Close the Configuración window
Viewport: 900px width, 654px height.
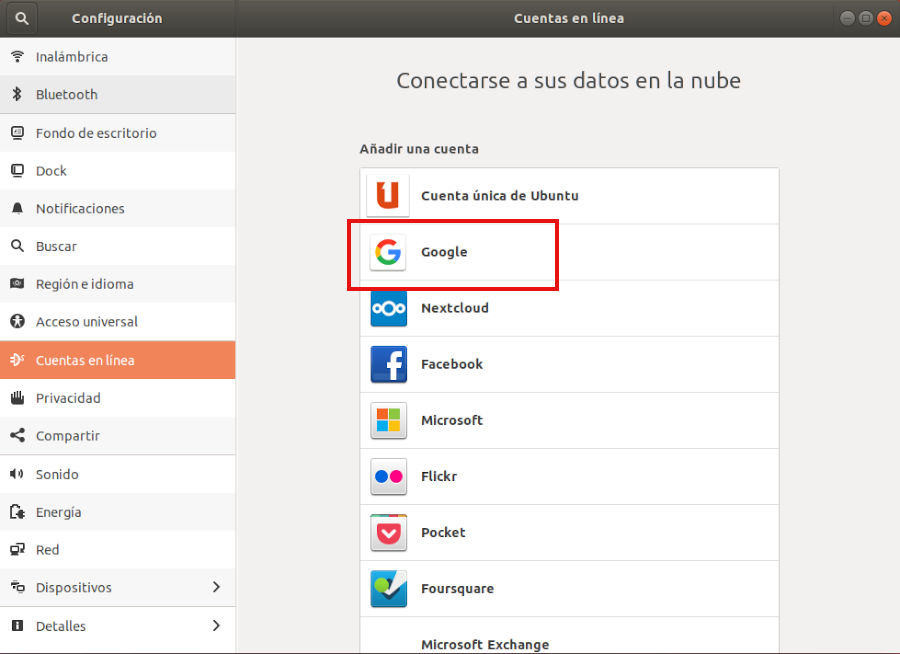[884, 18]
